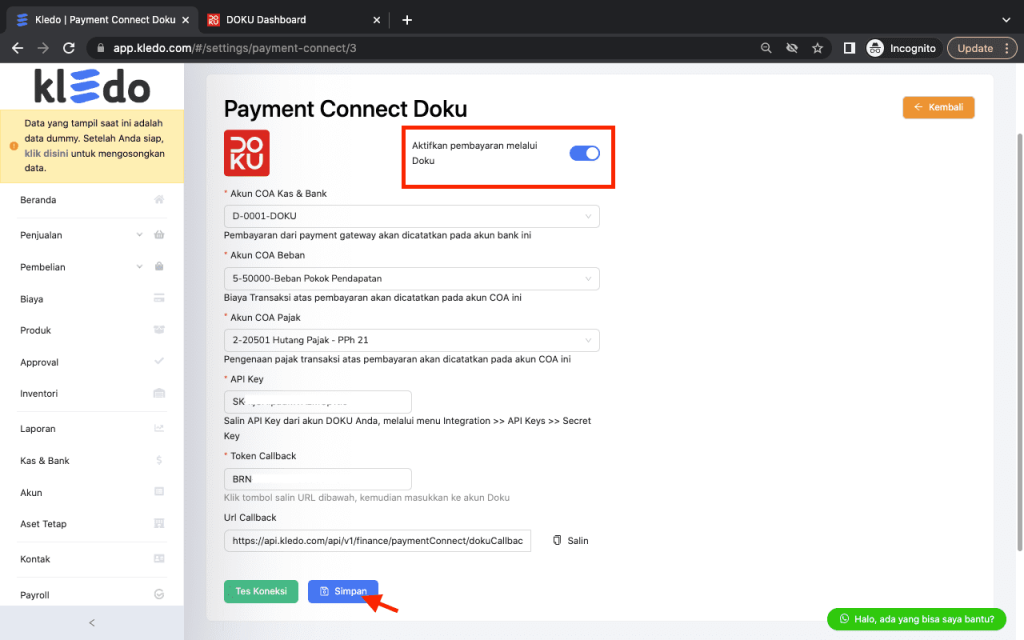
Task: Expand Penjualan menu chevron
Action: click(x=139, y=235)
